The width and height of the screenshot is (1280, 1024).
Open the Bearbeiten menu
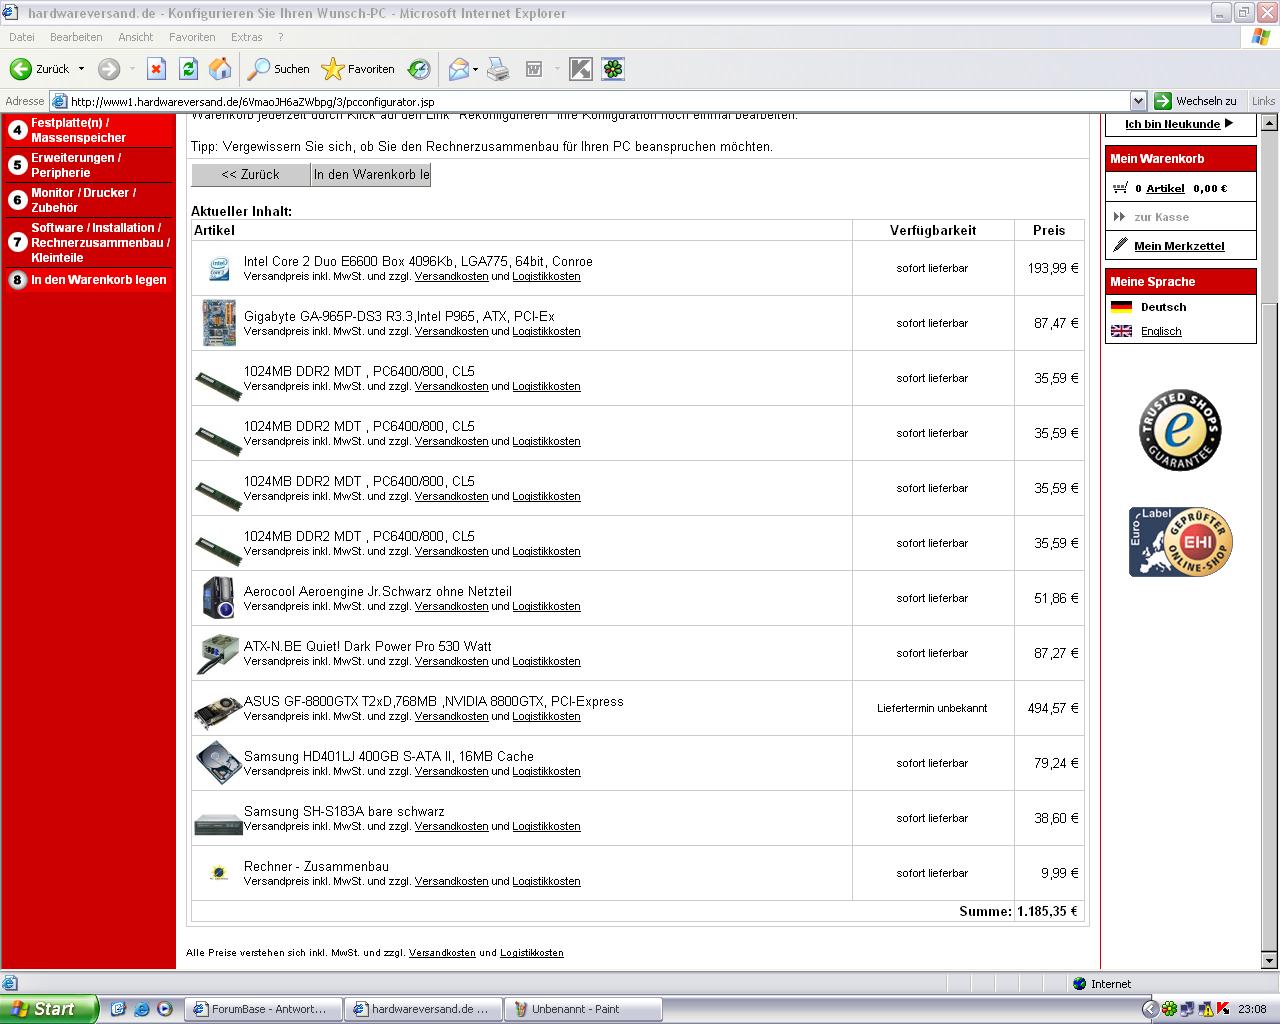click(76, 37)
